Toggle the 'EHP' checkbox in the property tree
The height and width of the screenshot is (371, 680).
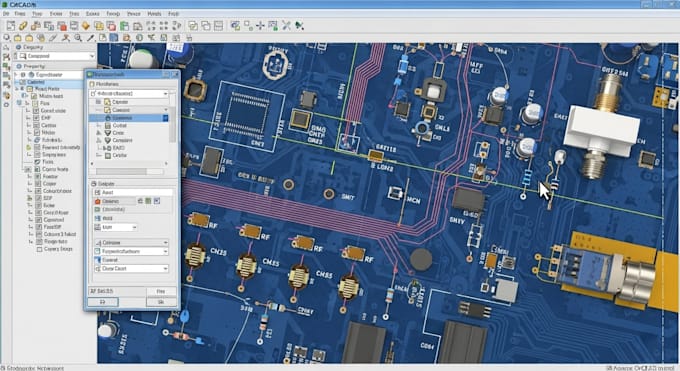[x=37, y=118]
